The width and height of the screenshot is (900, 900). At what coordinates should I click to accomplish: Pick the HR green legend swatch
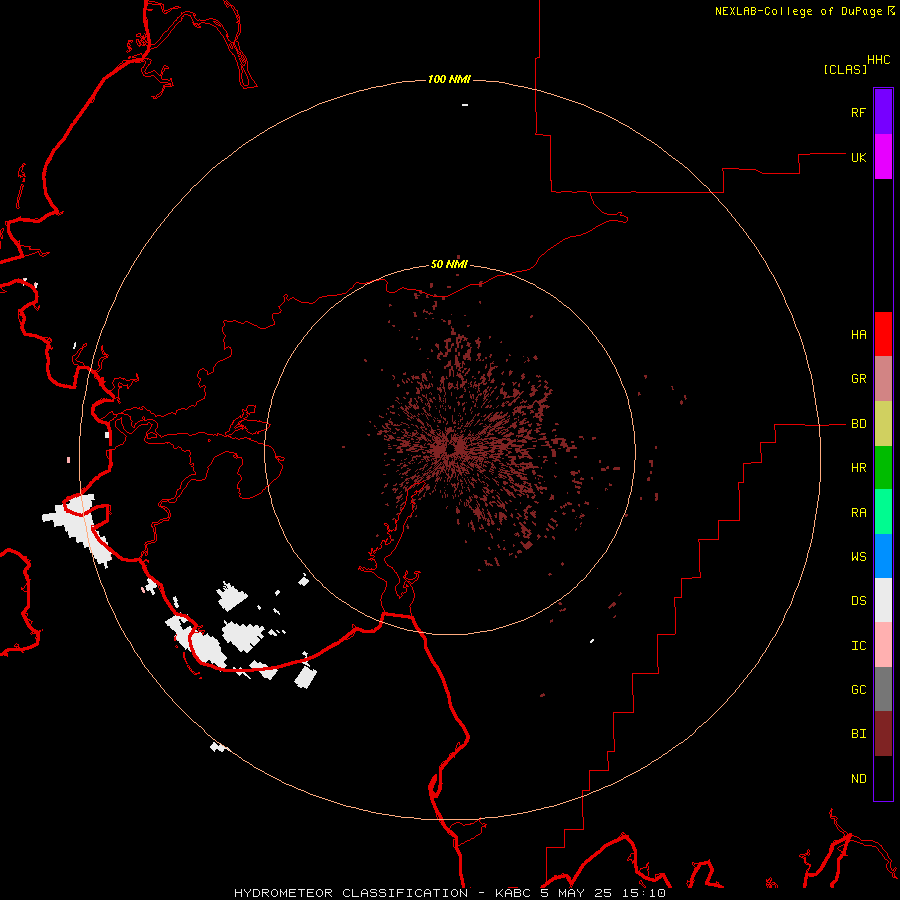tap(883, 468)
